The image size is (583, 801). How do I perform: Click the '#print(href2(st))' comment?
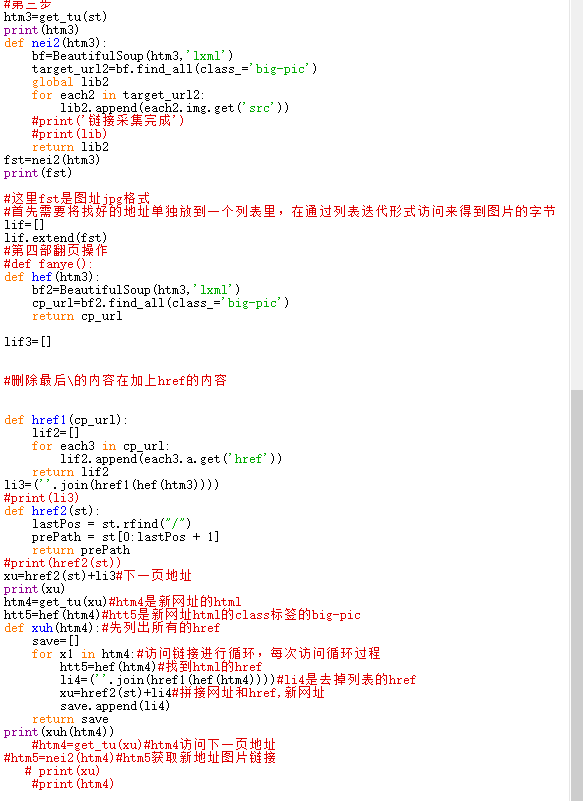click(62, 563)
